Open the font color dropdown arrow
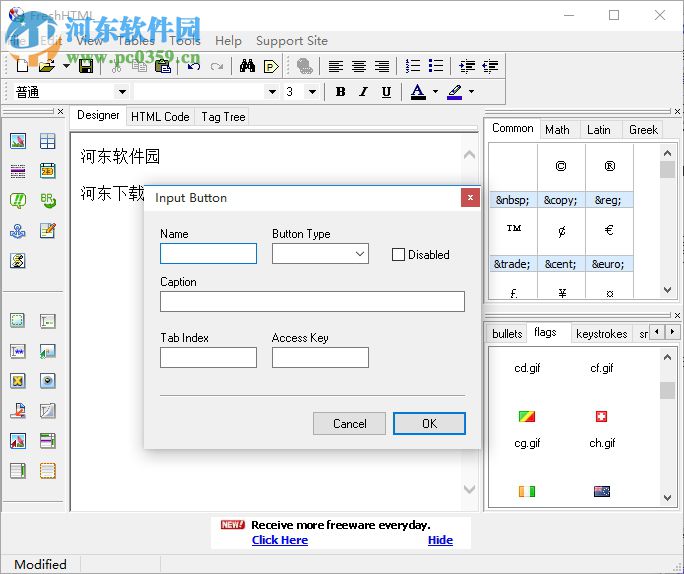The image size is (684, 574). (x=435, y=92)
